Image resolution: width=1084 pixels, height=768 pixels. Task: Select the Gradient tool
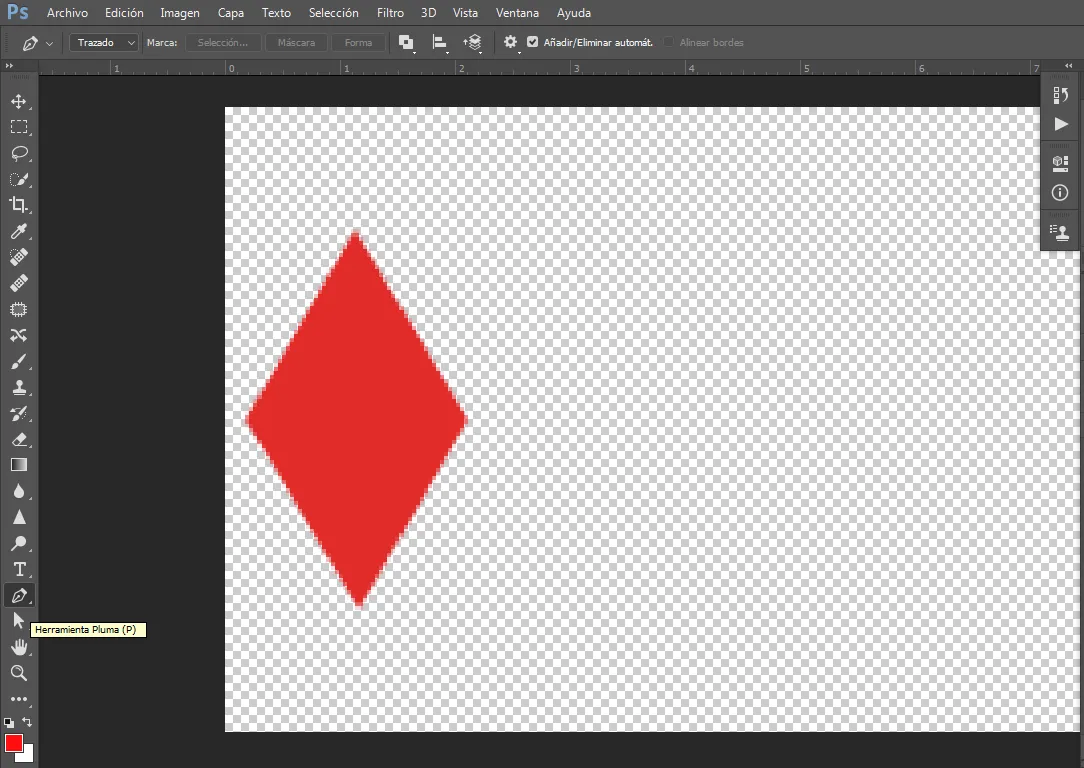19,465
